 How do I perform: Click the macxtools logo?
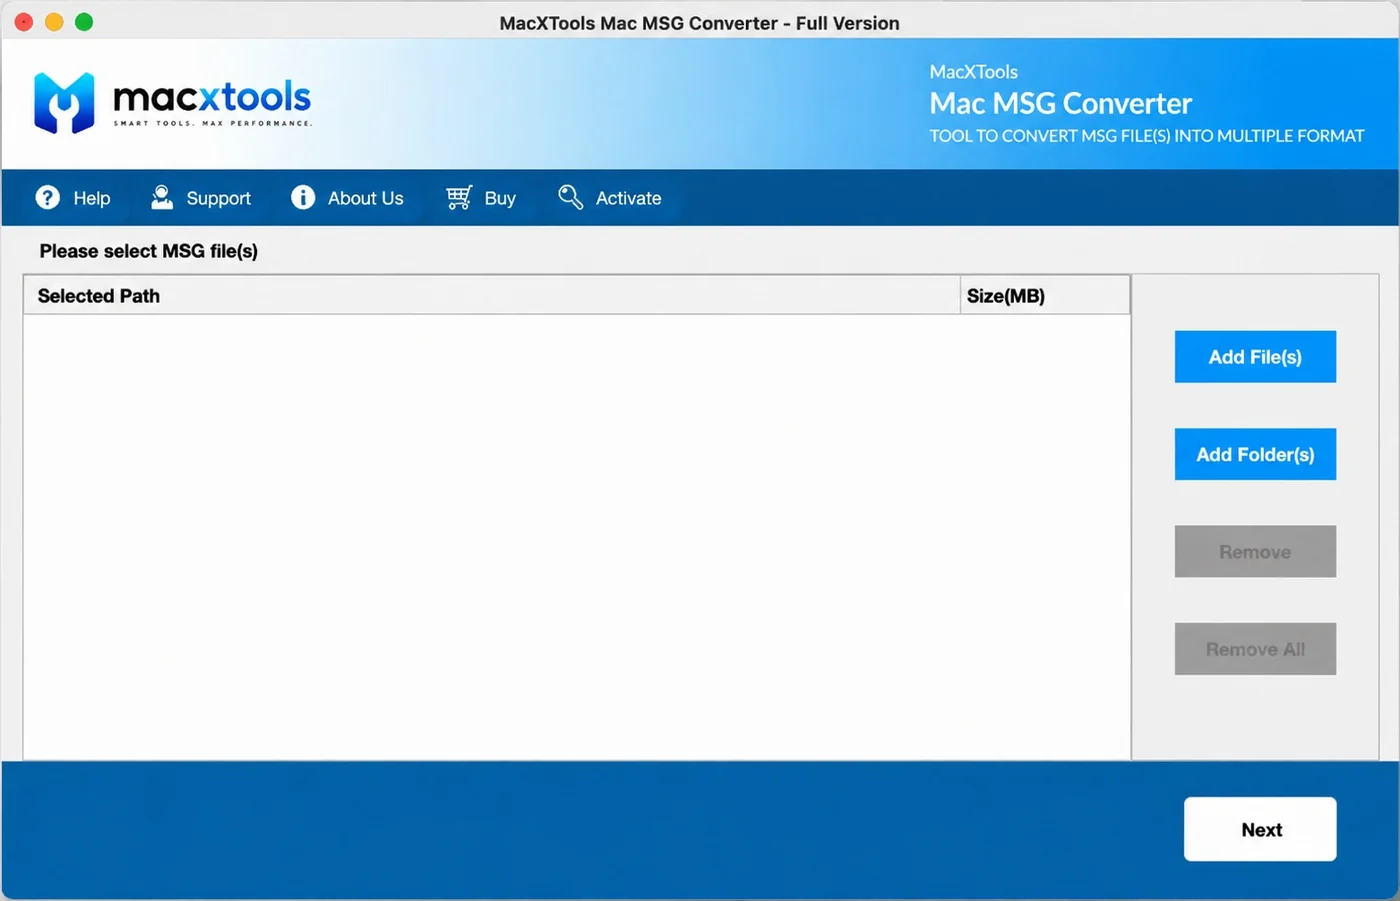[x=173, y=102]
